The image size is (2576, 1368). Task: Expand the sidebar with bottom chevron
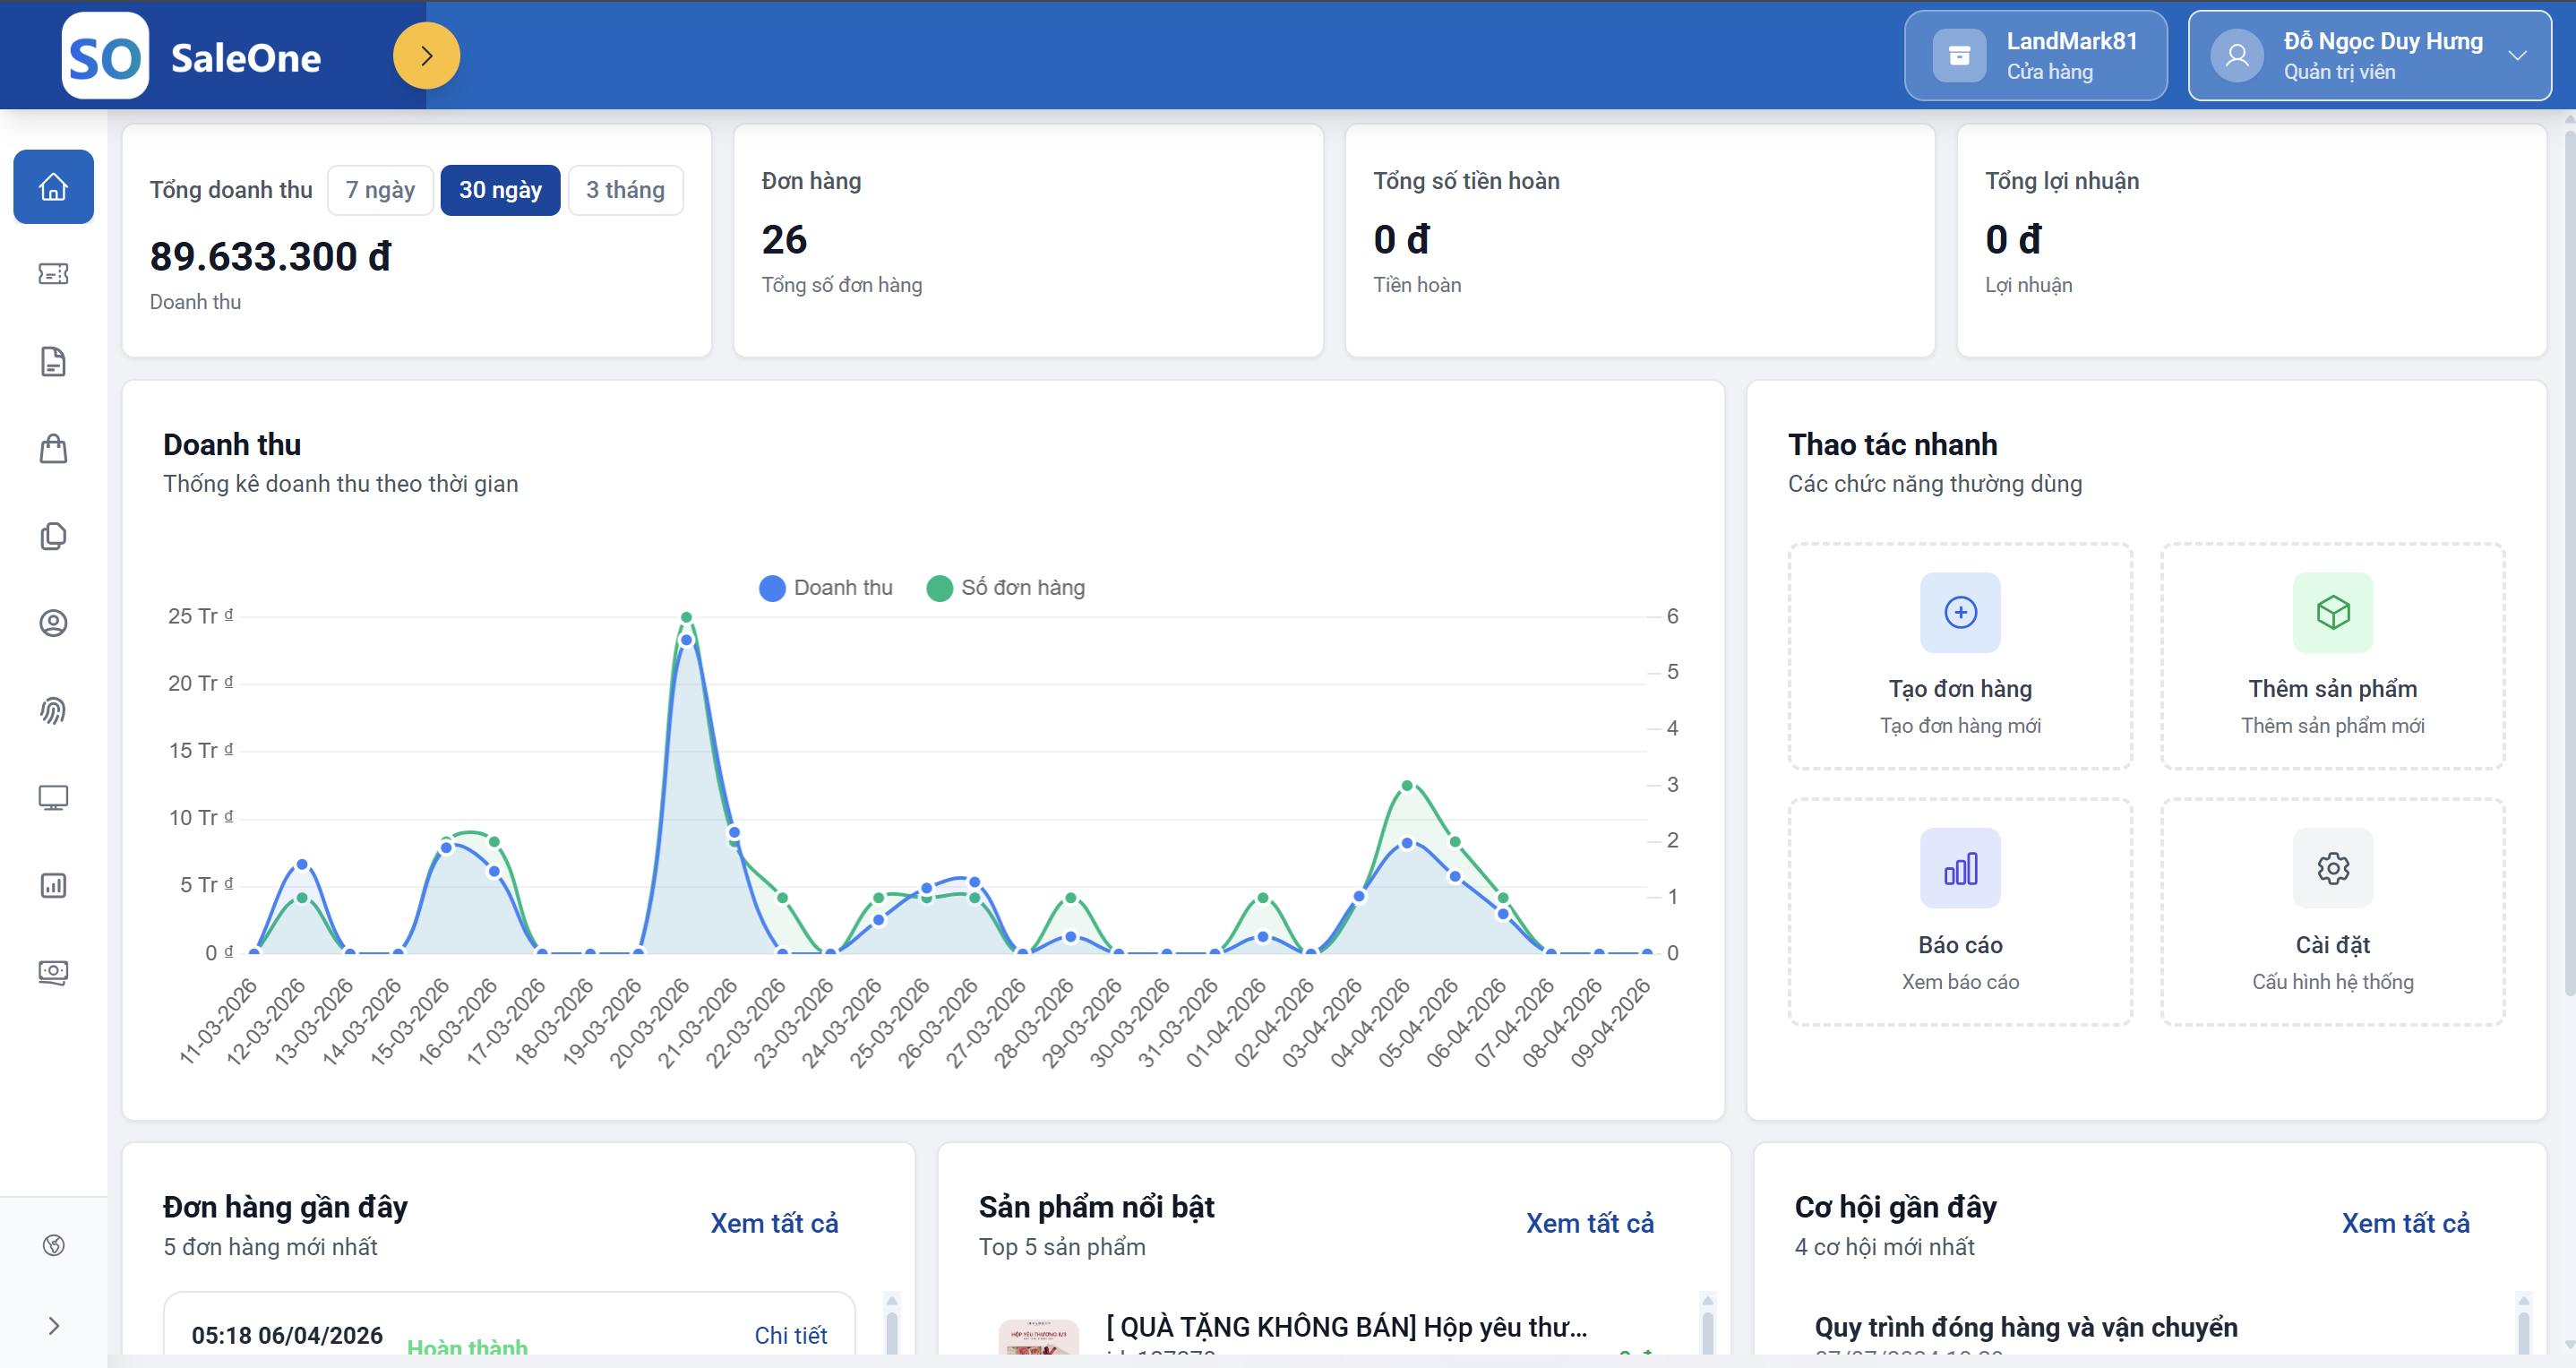[54, 1326]
